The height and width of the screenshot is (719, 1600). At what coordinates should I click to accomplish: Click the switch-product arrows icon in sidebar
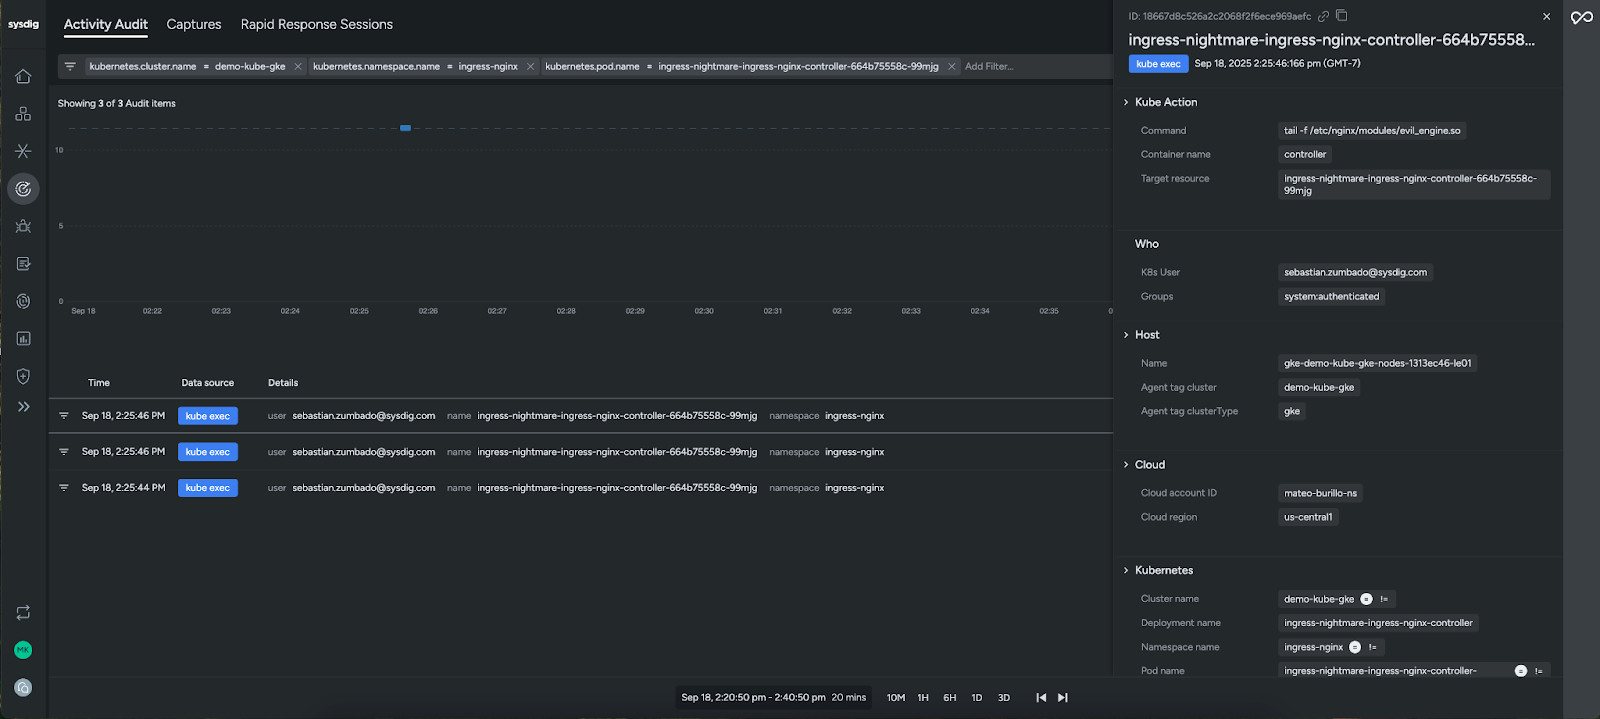[23, 613]
